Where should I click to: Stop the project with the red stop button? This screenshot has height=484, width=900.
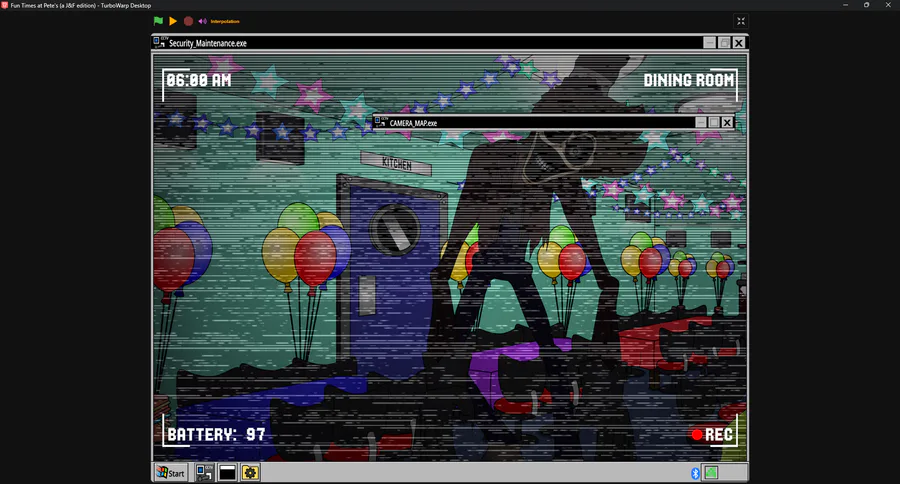coord(188,21)
